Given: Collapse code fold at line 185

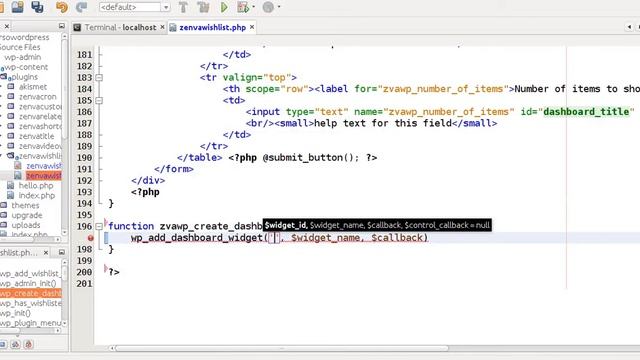Looking at the screenshot, I should 99,100.
